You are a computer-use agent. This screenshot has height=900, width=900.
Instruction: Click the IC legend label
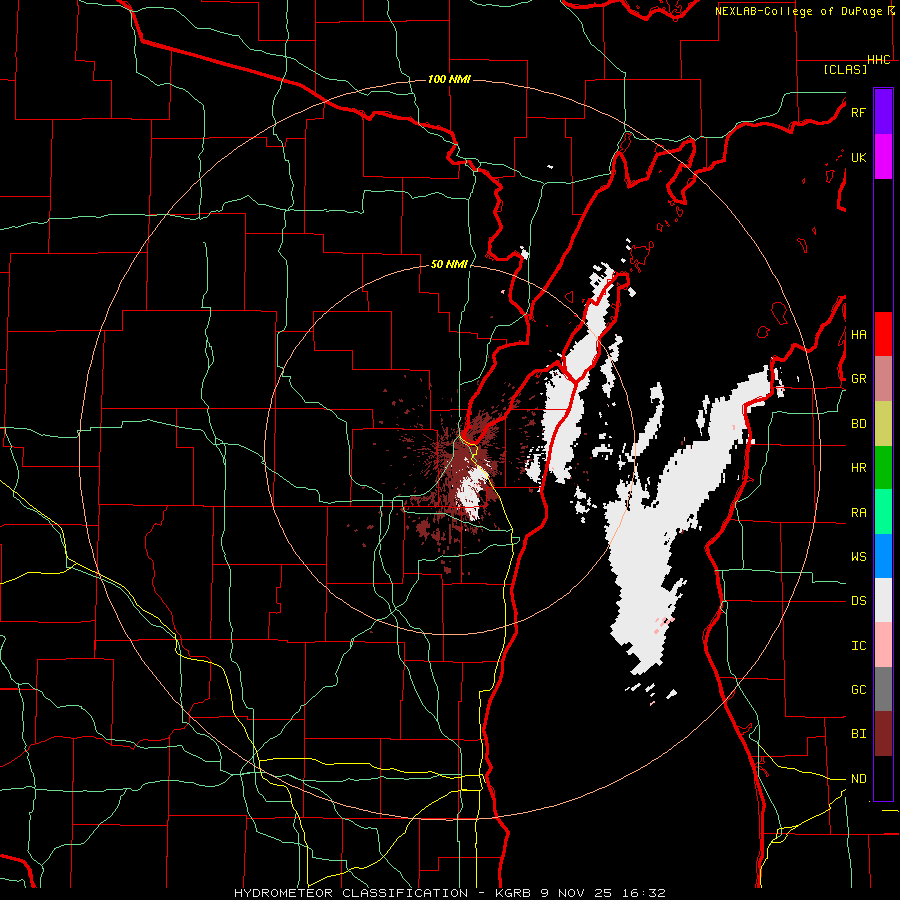pos(858,646)
